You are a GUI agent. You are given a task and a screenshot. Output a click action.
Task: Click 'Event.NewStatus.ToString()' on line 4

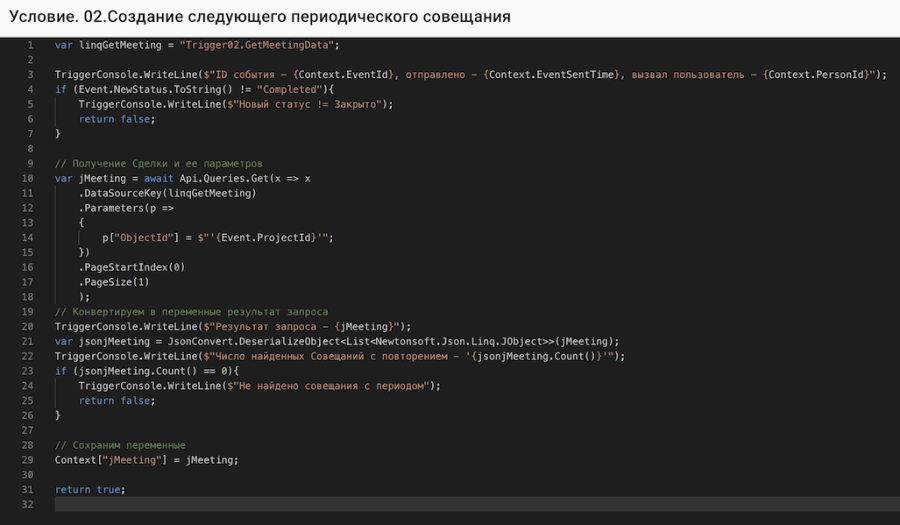pyautogui.click(x=156, y=90)
